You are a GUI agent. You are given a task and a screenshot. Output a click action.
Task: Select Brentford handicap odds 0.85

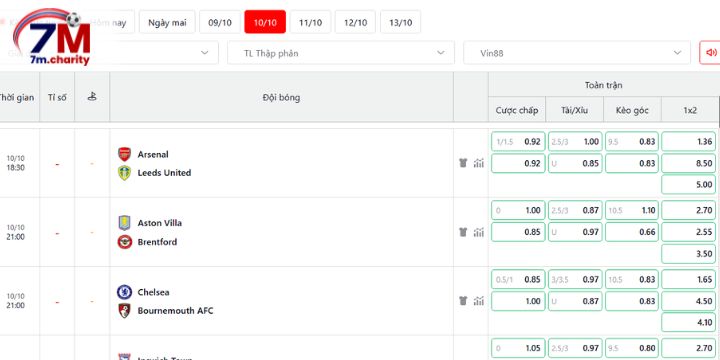(518, 232)
